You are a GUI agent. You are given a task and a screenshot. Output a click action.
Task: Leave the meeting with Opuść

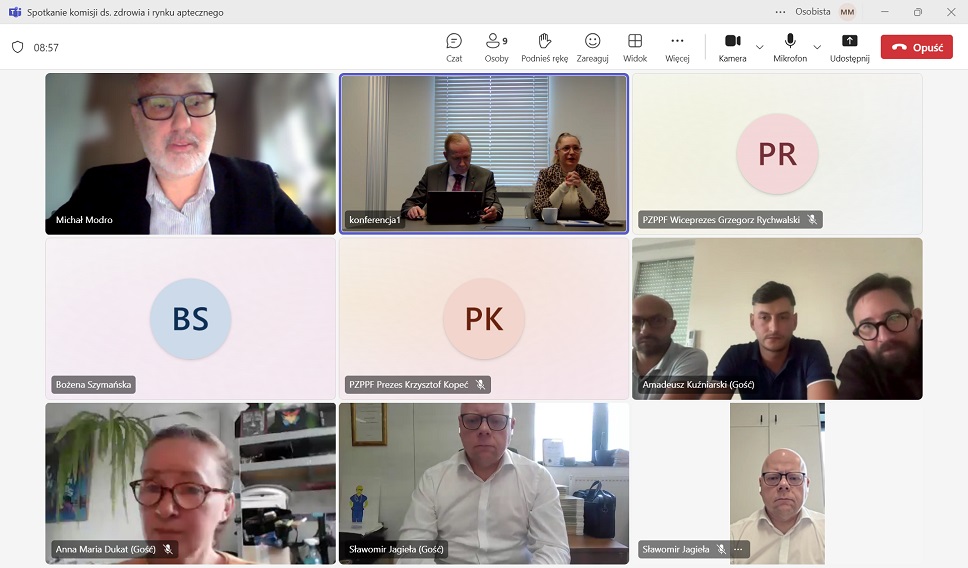coord(916,47)
